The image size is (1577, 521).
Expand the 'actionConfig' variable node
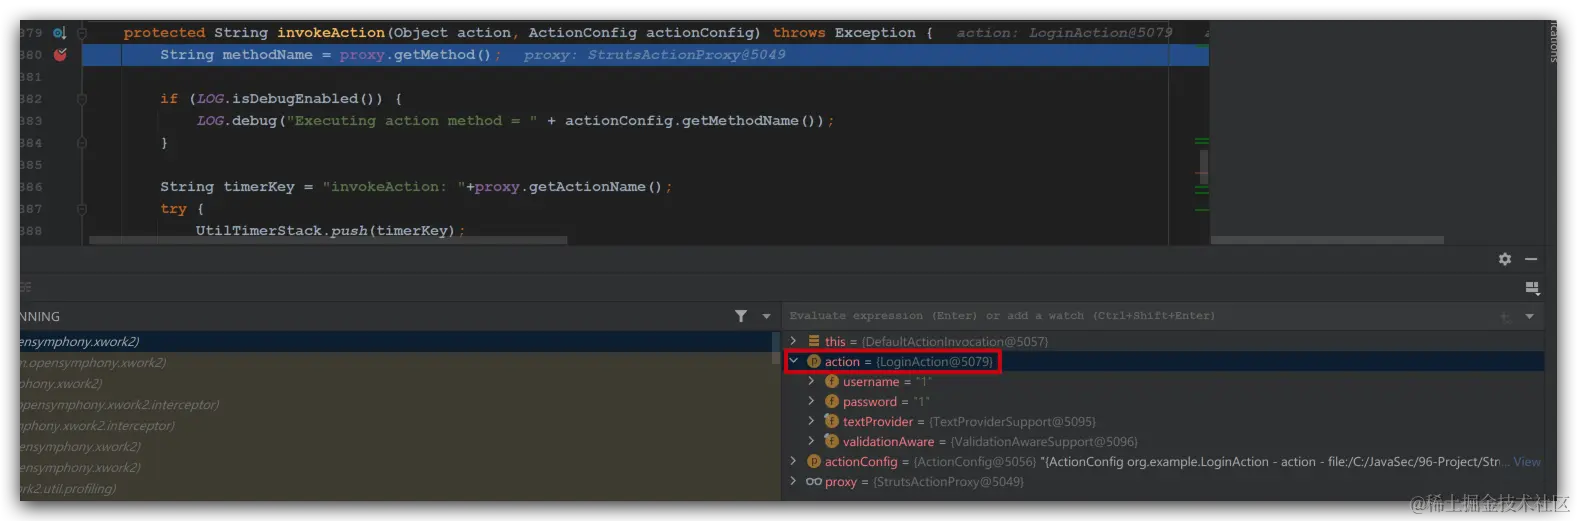(794, 461)
